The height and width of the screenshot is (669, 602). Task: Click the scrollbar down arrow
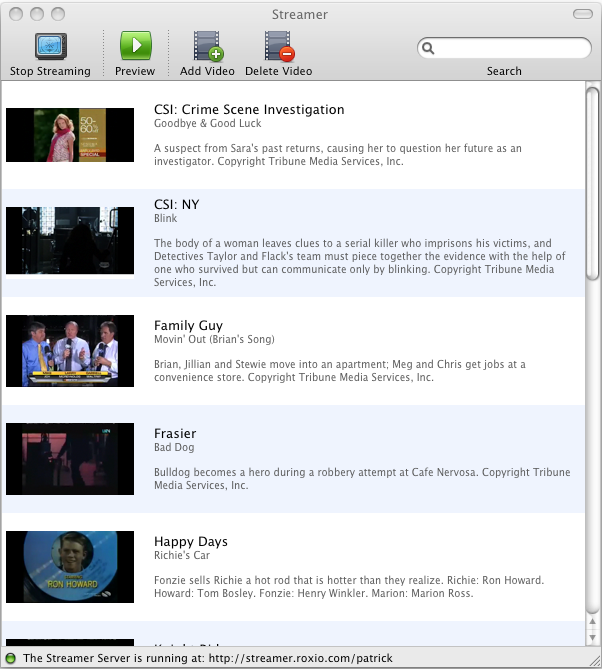tap(592, 637)
